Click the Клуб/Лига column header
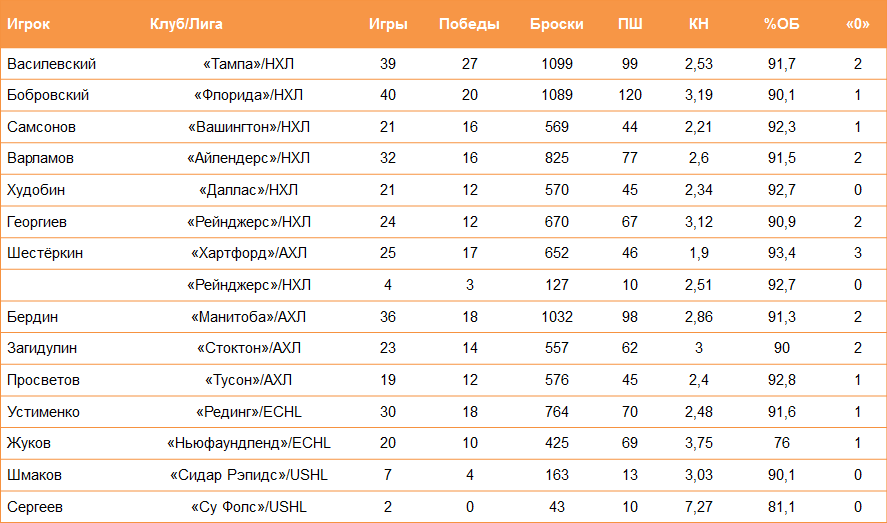This screenshot has height=523, width=887. [x=186, y=24]
